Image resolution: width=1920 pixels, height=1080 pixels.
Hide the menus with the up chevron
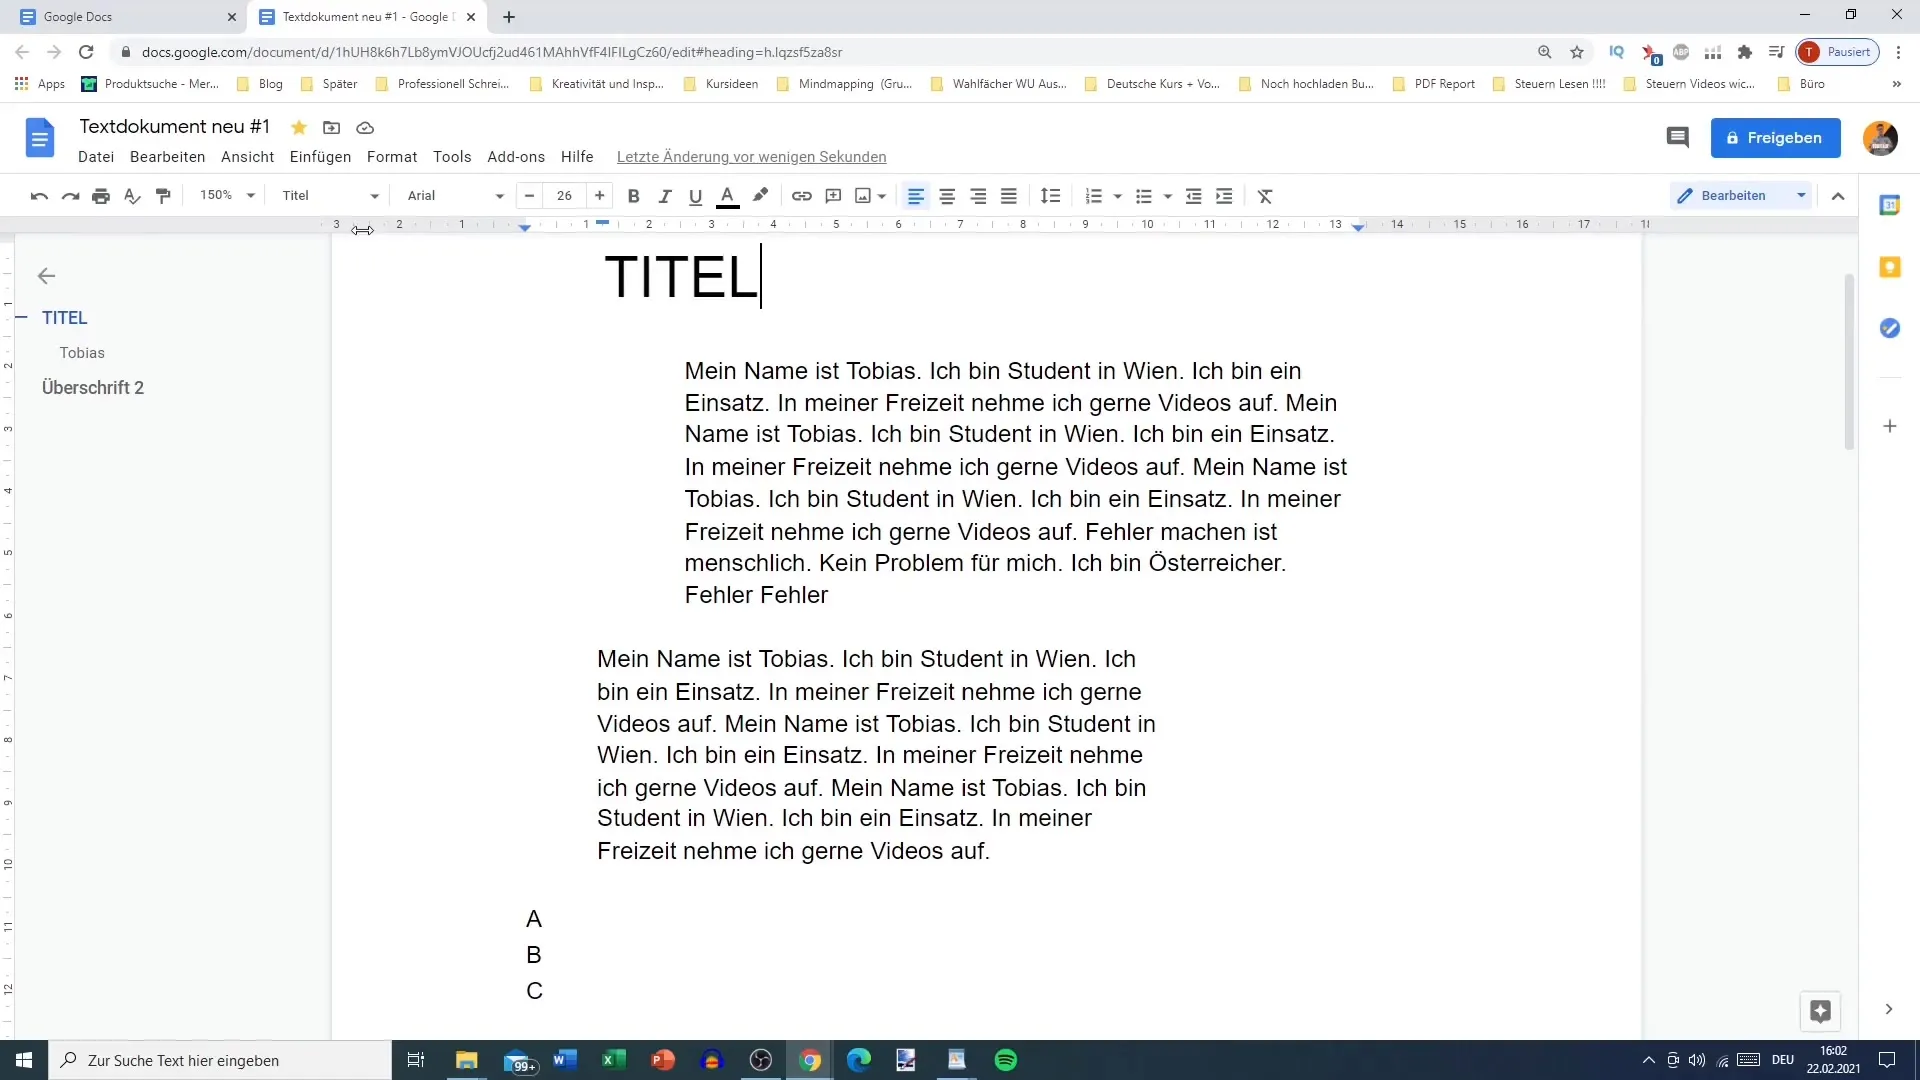pos(1838,196)
